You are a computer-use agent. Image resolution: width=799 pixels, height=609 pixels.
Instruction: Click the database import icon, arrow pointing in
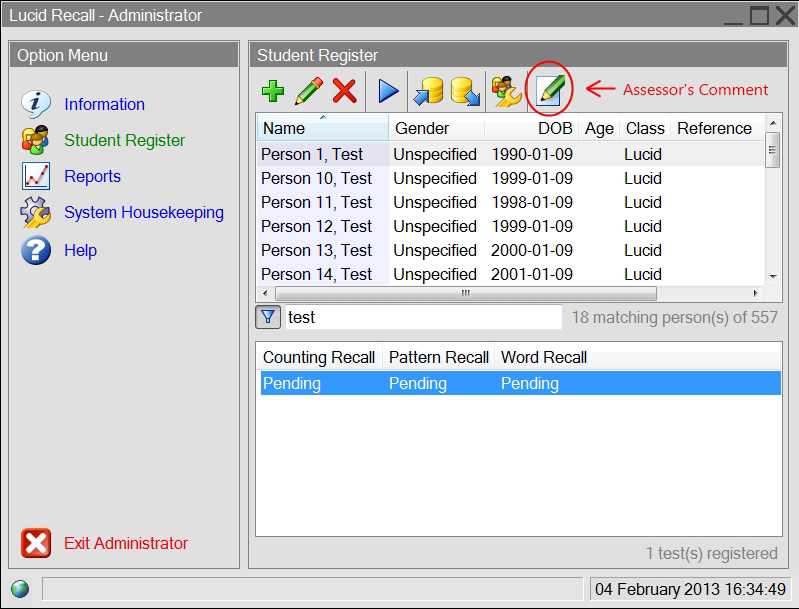pyautogui.click(x=428, y=91)
